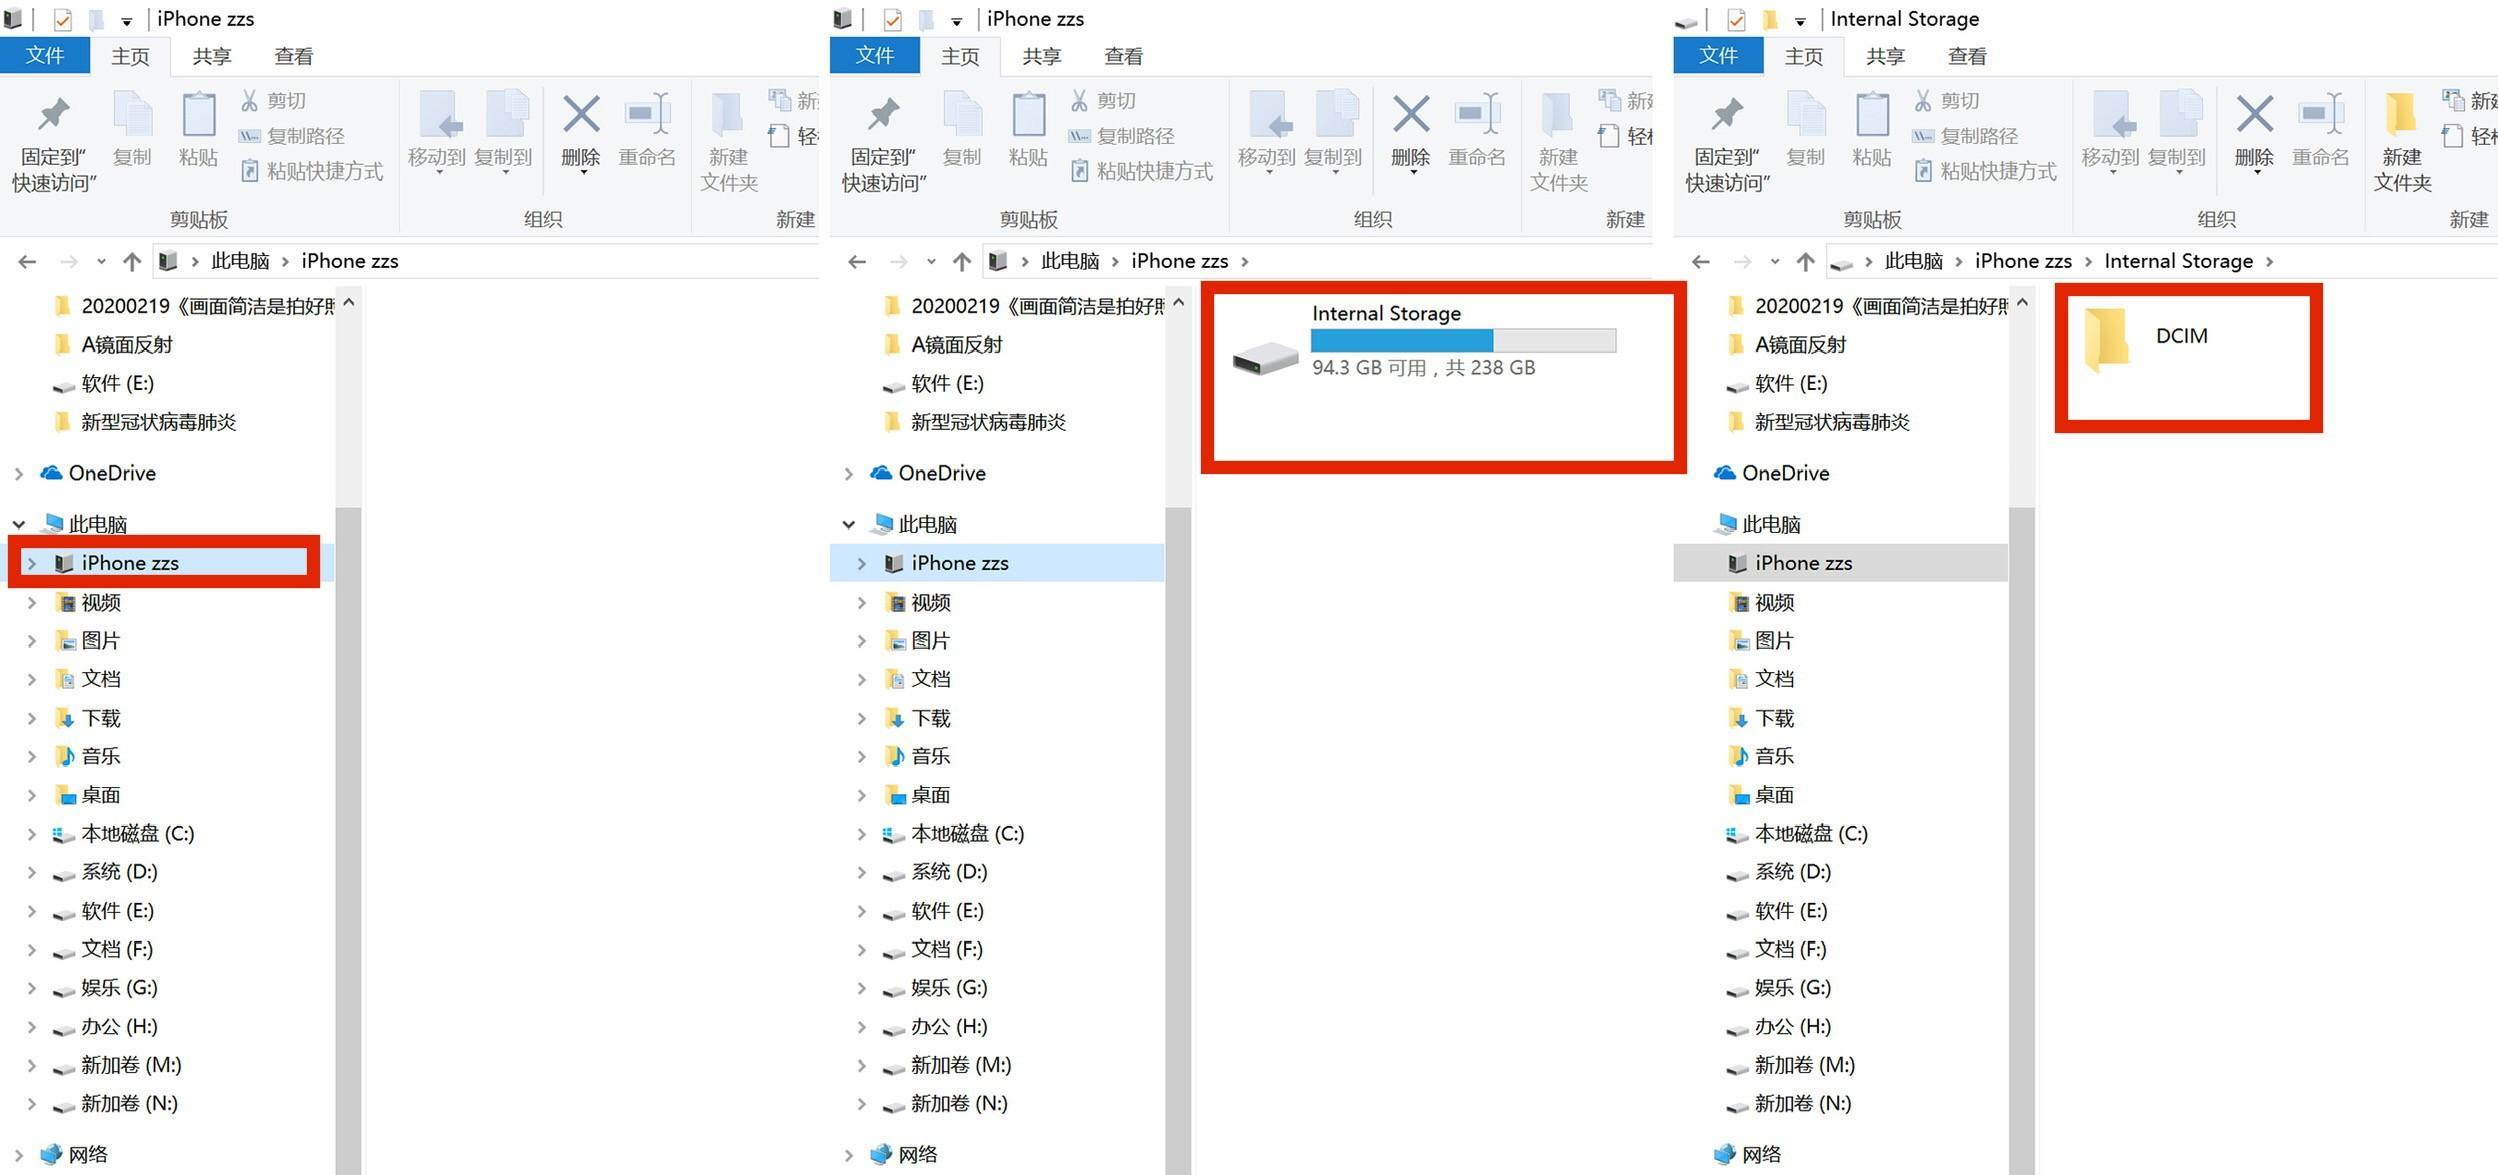Image resolution: width=2498 pixels, height=1175 pixels.
Task: Expand 本地磁盘 (C:) in middle window tree
Action: point(862,834)
